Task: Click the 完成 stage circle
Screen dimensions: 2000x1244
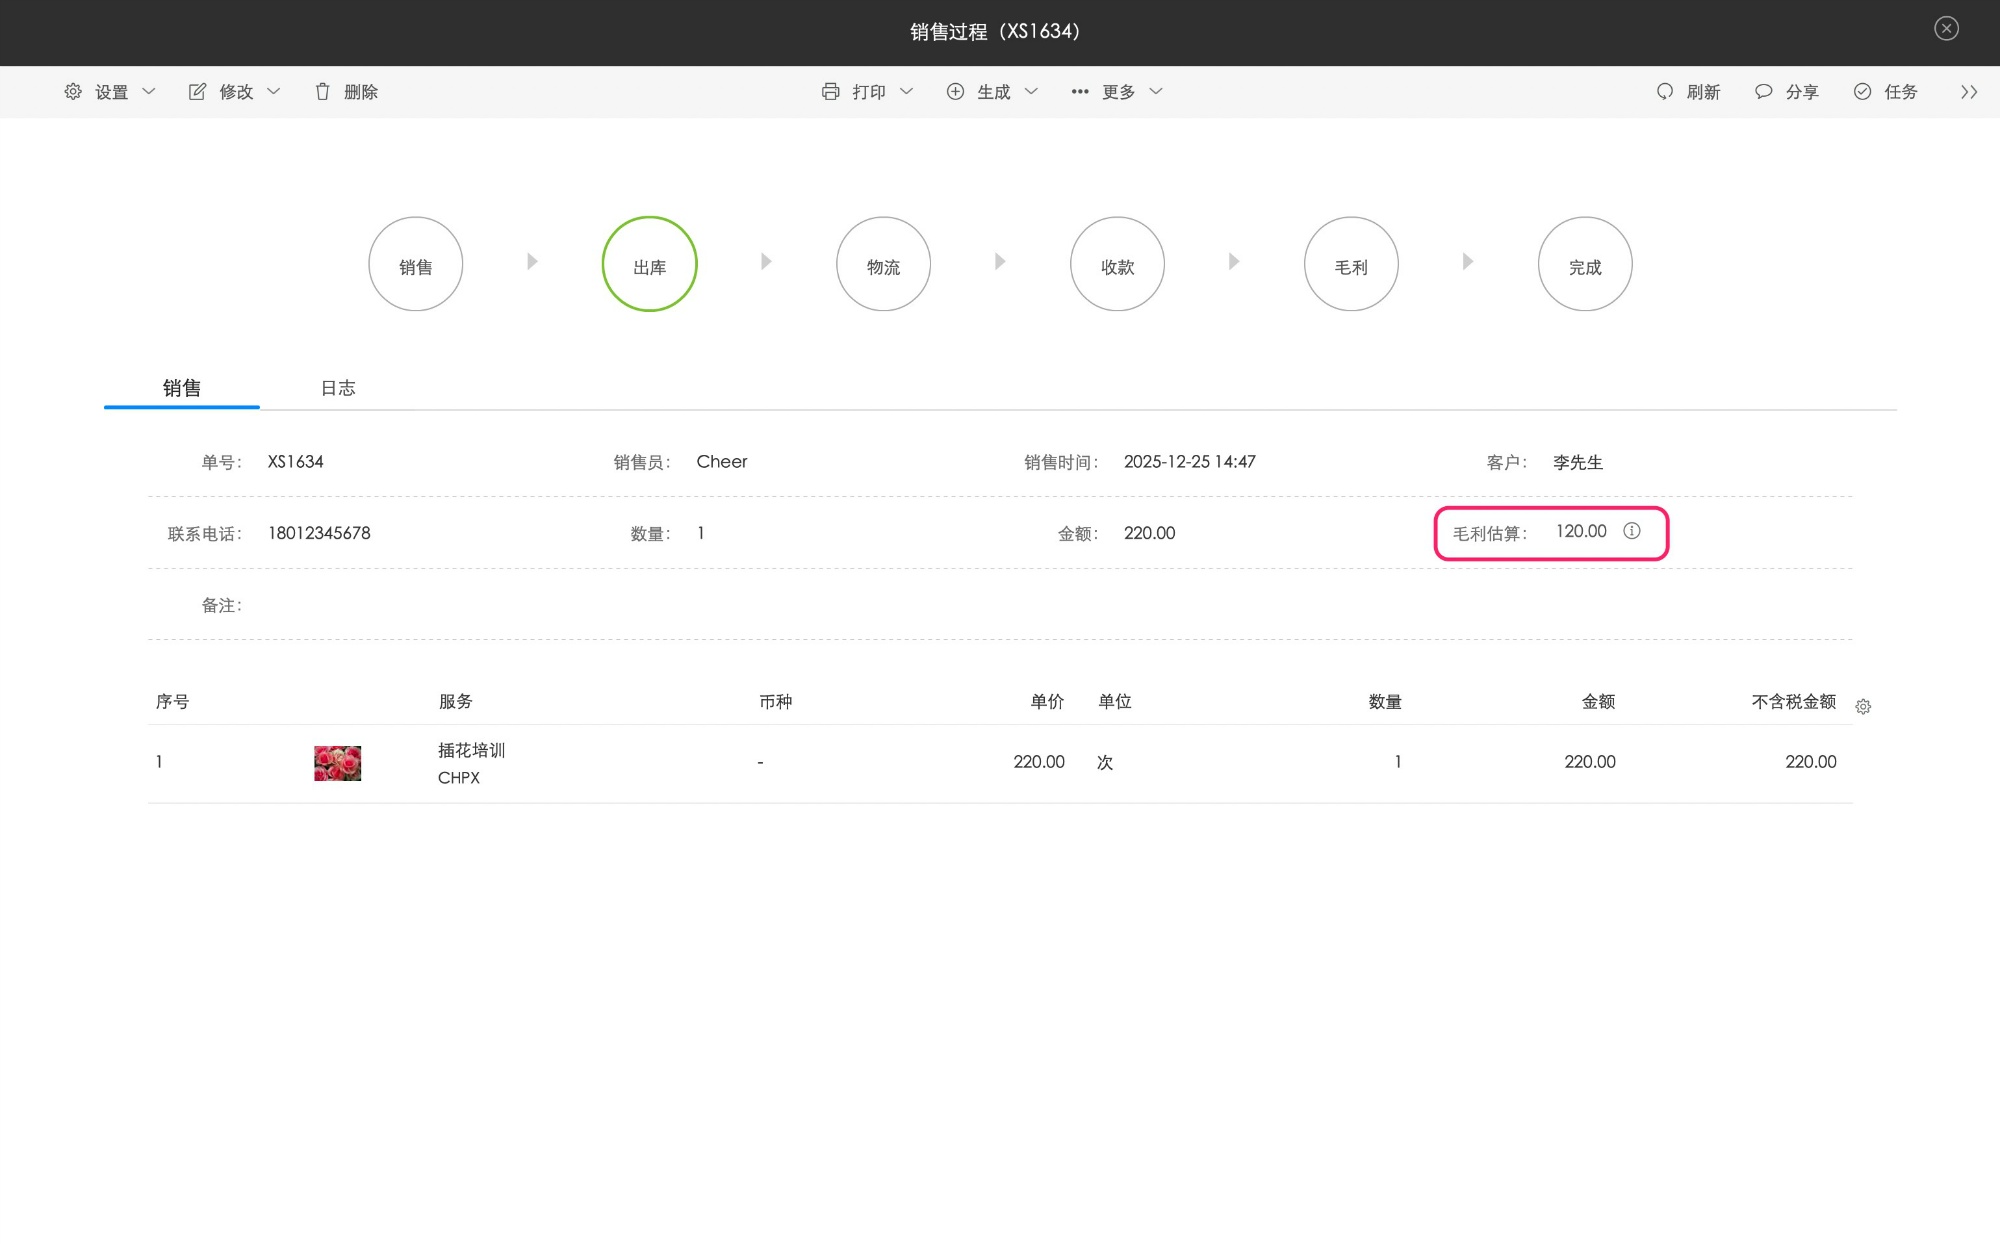Action: click(1585, 265)
